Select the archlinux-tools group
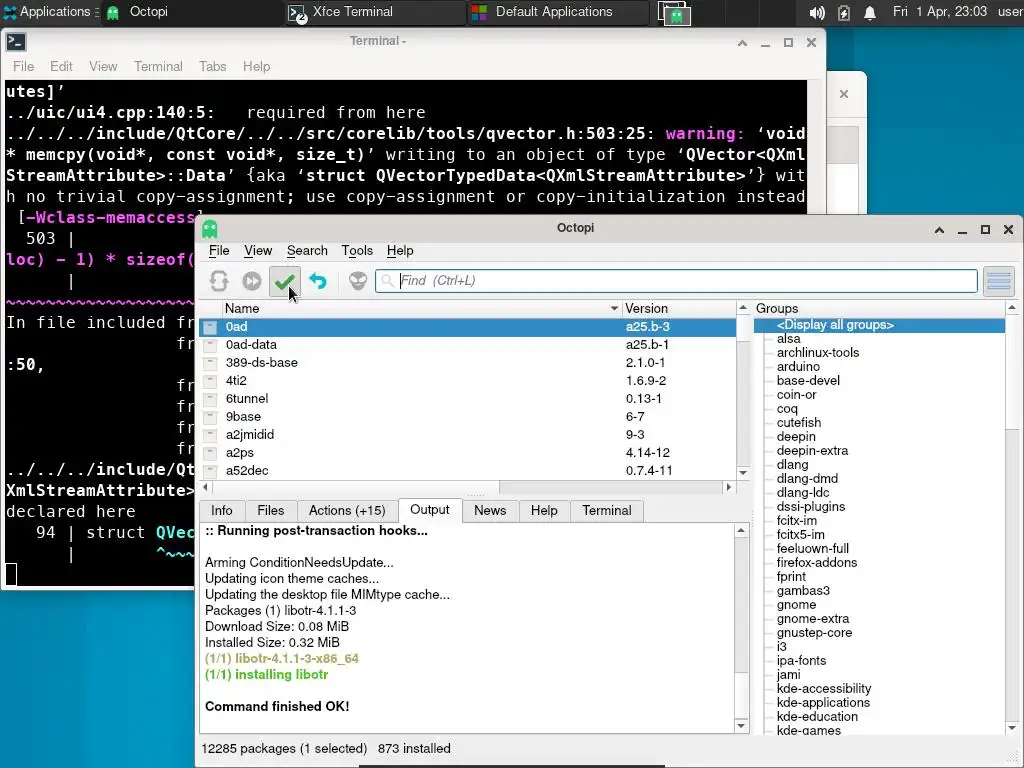Image resolution: width=1024 pixels, height=768 pixels. point(818,353)
